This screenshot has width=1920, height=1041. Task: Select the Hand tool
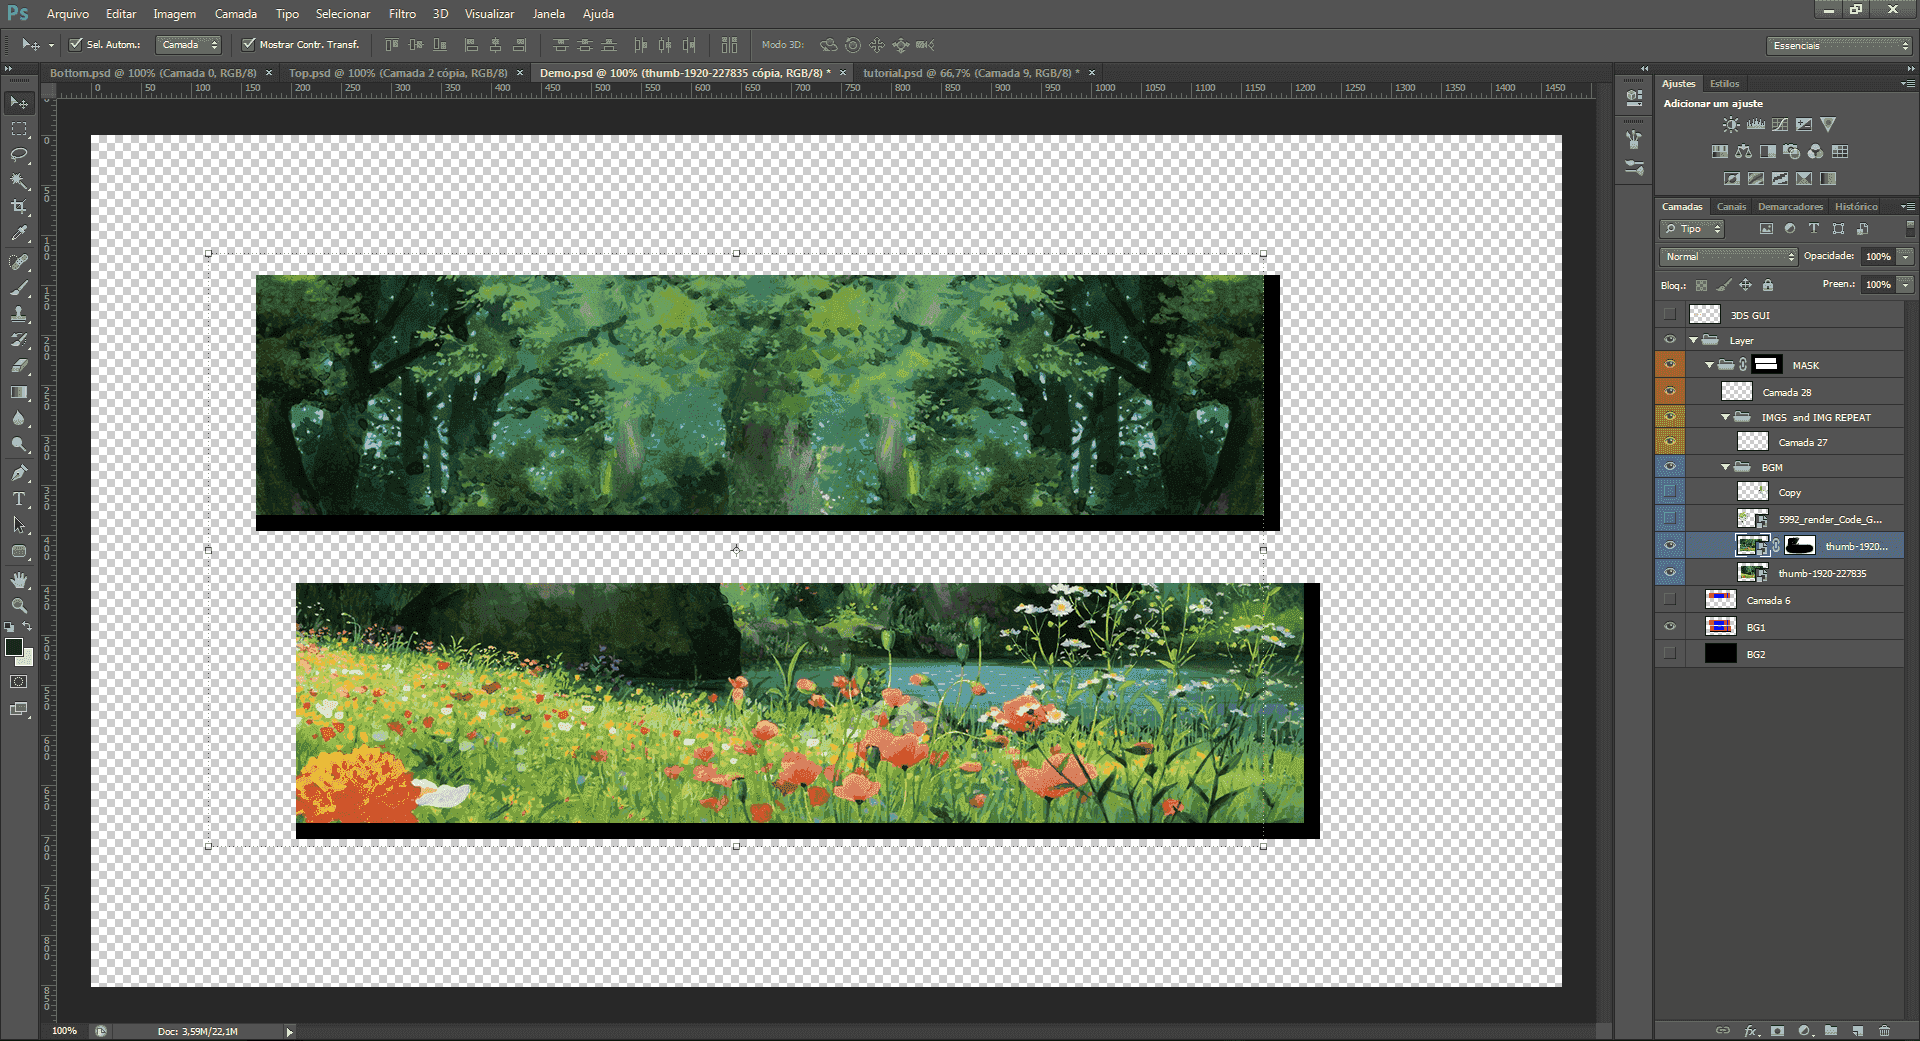(19, 580)
